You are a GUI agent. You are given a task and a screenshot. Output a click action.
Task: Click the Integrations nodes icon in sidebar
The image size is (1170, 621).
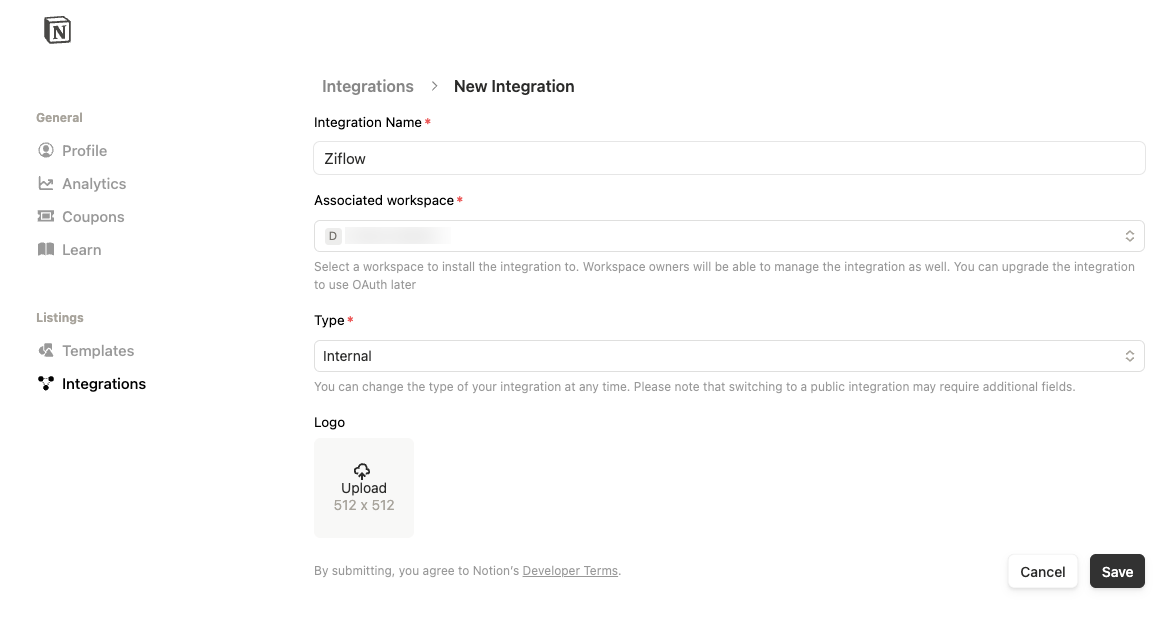point(46,384)
